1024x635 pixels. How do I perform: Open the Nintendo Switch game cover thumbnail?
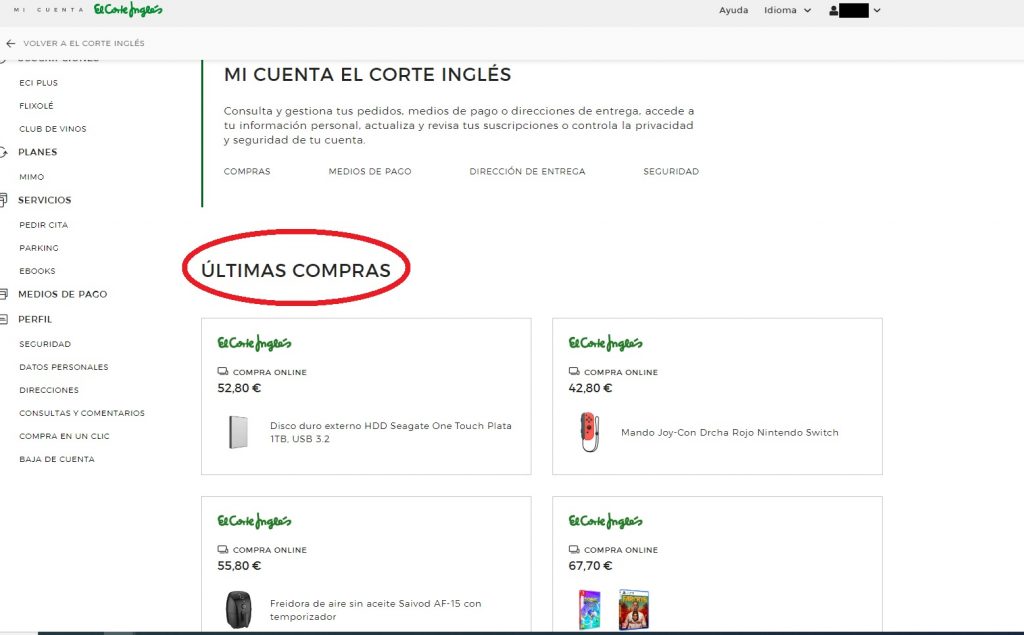click(589, 610)
